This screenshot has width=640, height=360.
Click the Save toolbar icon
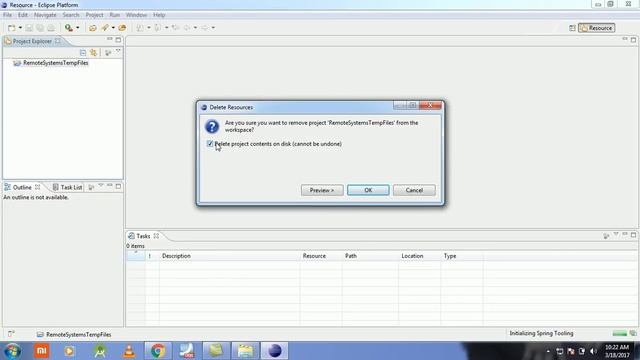point(29,28)
